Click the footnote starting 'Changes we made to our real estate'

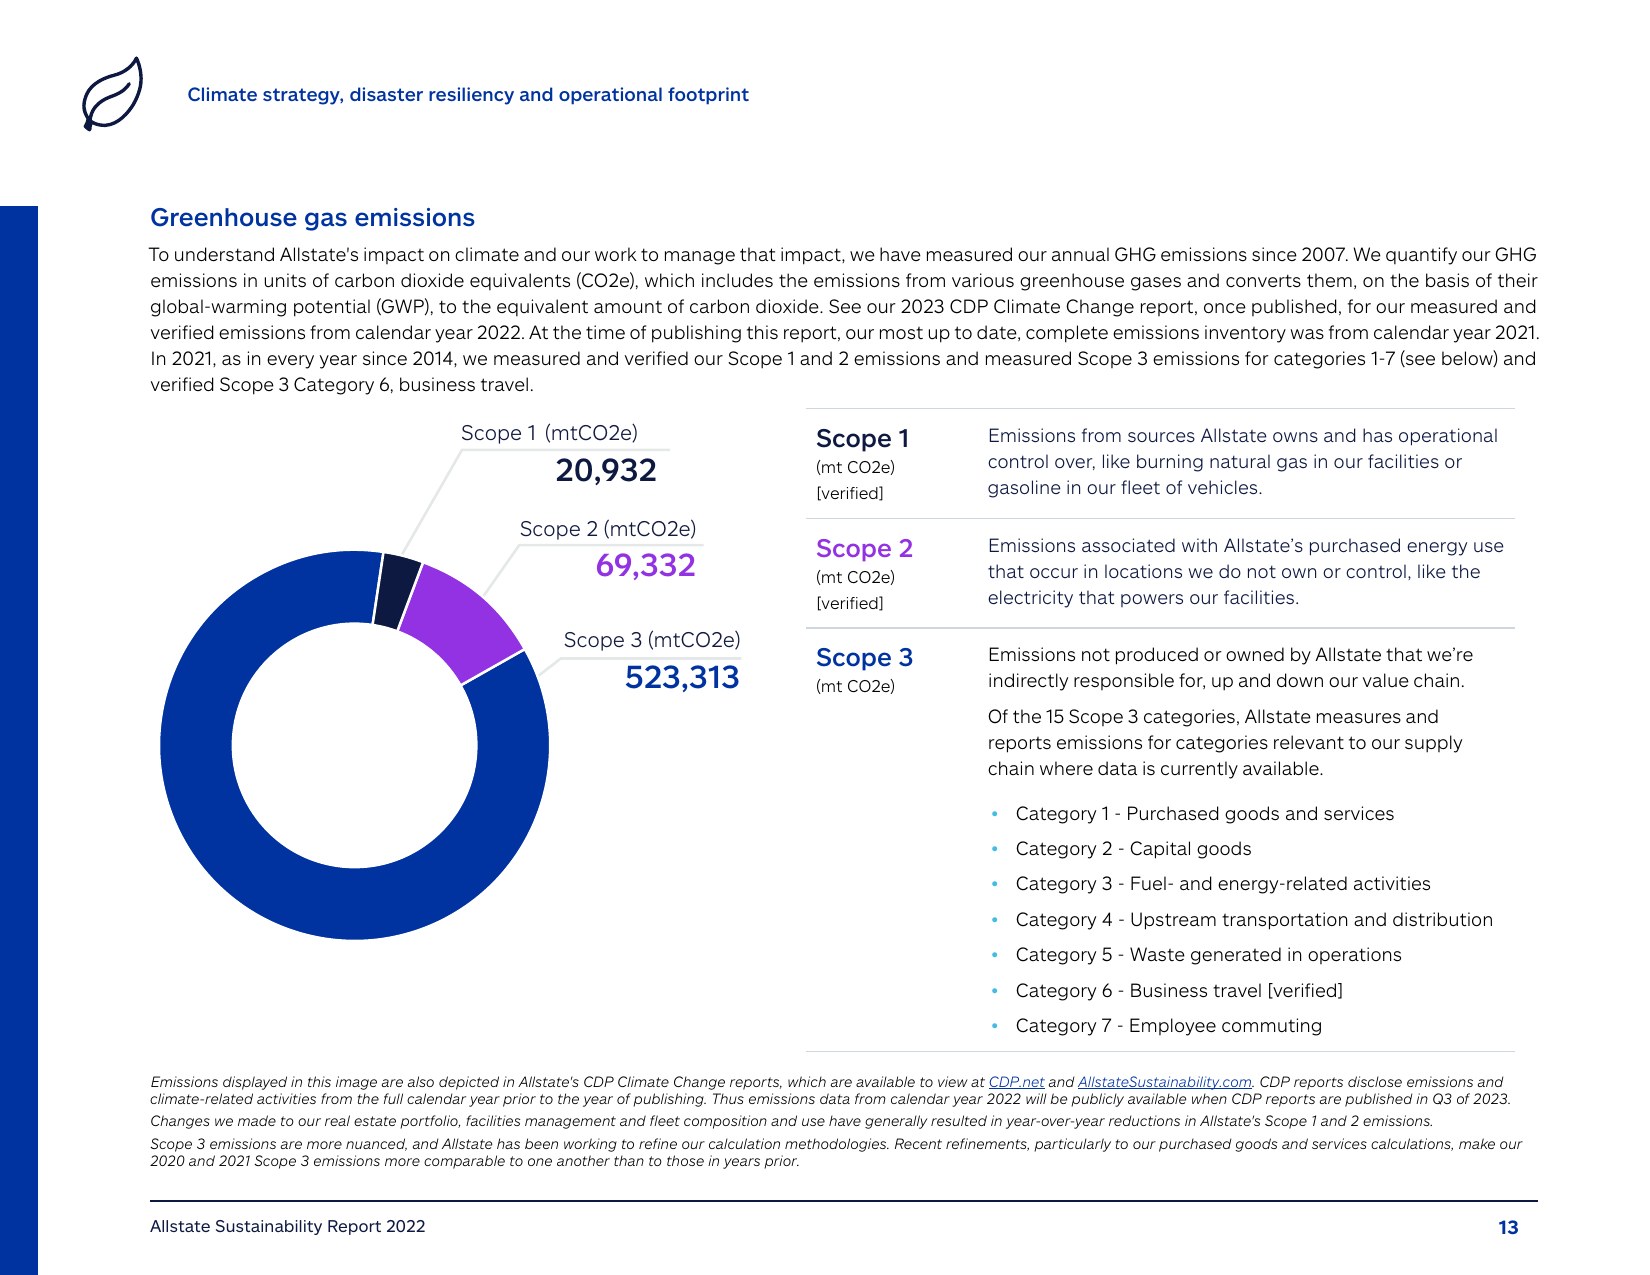click(792, 1121)
